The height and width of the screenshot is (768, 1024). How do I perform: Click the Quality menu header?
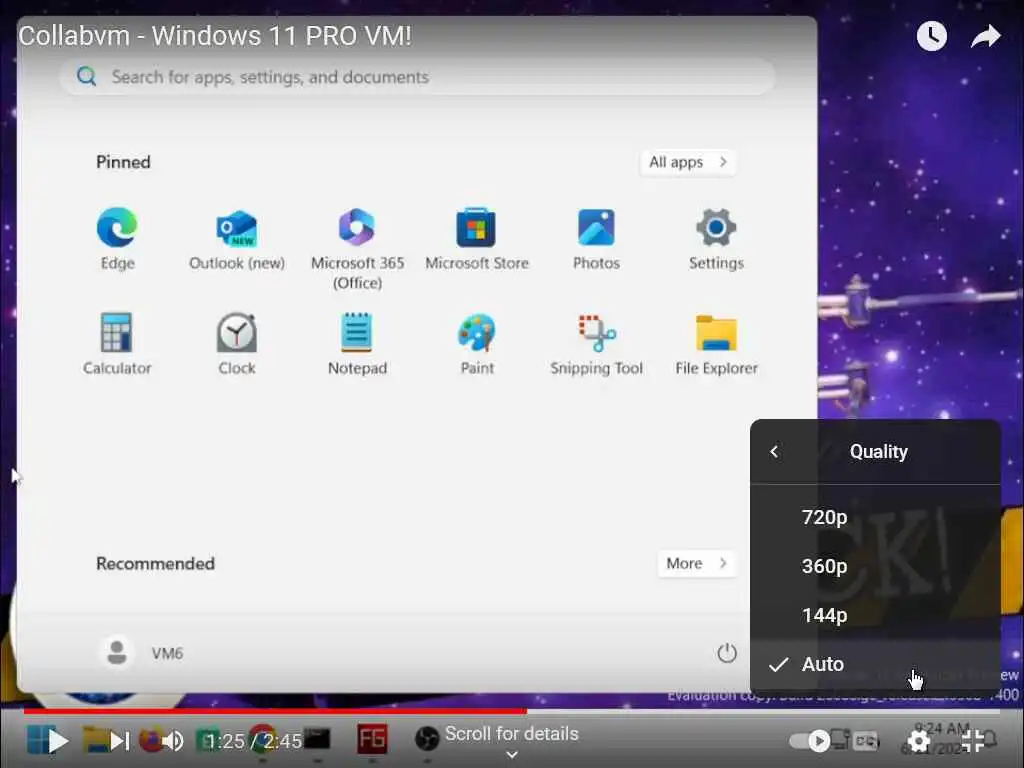click(878, 451)
